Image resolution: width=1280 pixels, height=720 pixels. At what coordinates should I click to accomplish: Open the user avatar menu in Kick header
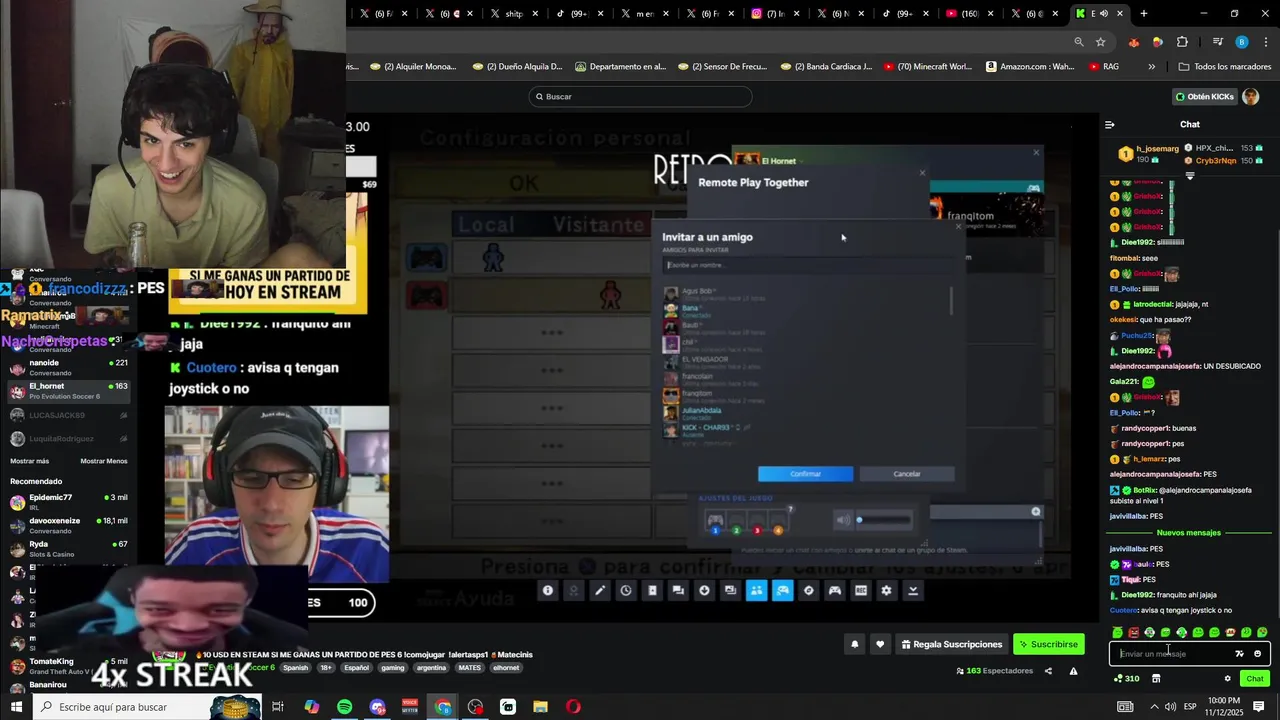point(1250,97)
